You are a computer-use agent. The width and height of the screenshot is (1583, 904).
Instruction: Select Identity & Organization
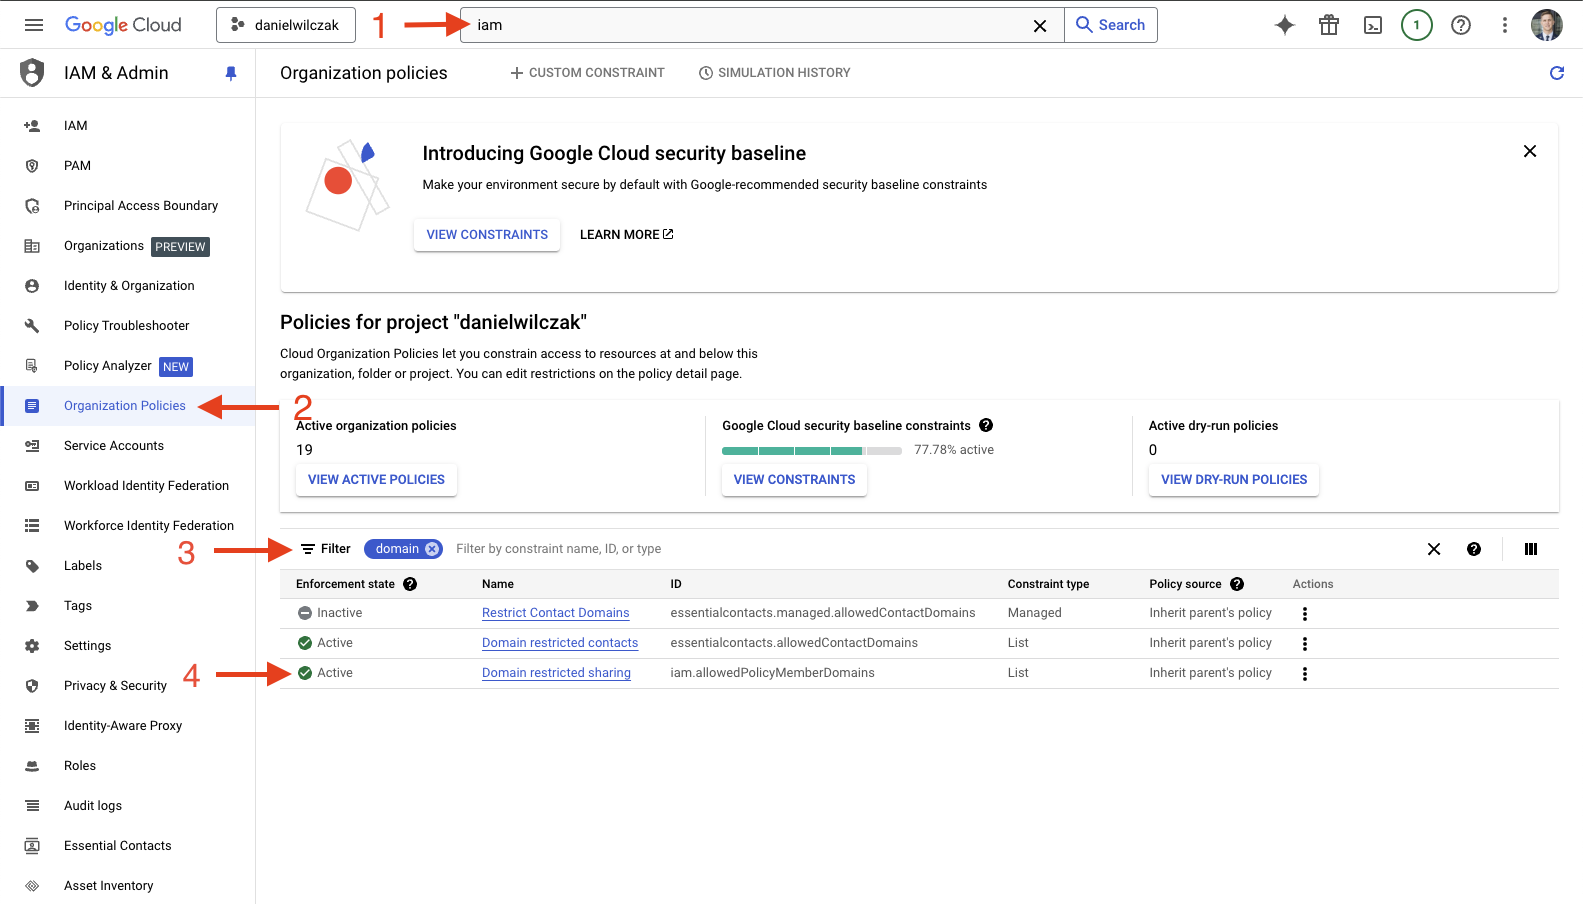128,286
